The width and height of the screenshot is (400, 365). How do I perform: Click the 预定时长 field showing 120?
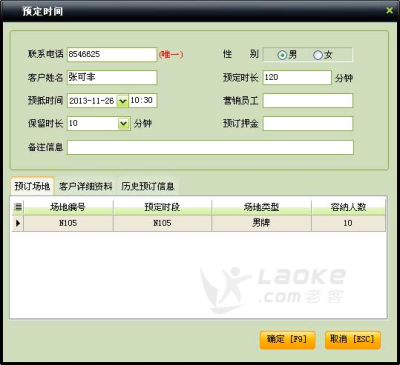(297, 77)
